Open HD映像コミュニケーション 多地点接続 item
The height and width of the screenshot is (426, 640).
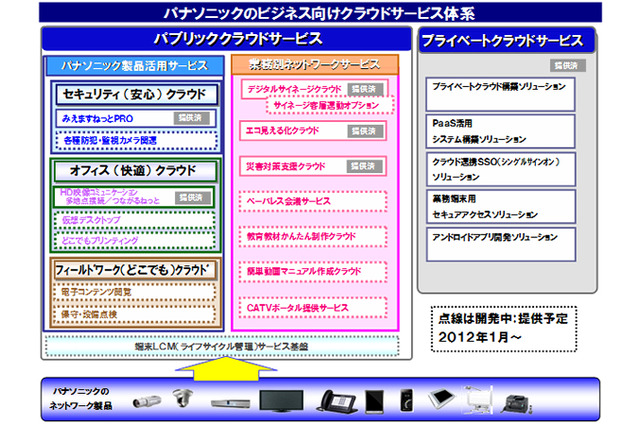point(134,197)
